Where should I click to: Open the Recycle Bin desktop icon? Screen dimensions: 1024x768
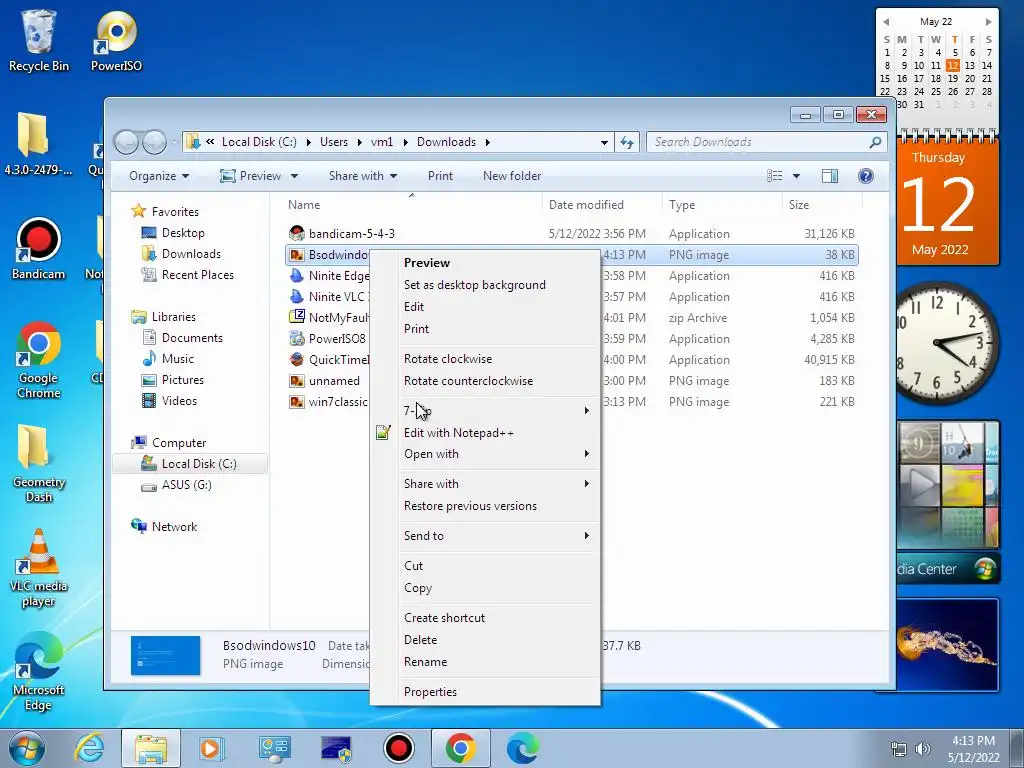(x=39, y=39)
